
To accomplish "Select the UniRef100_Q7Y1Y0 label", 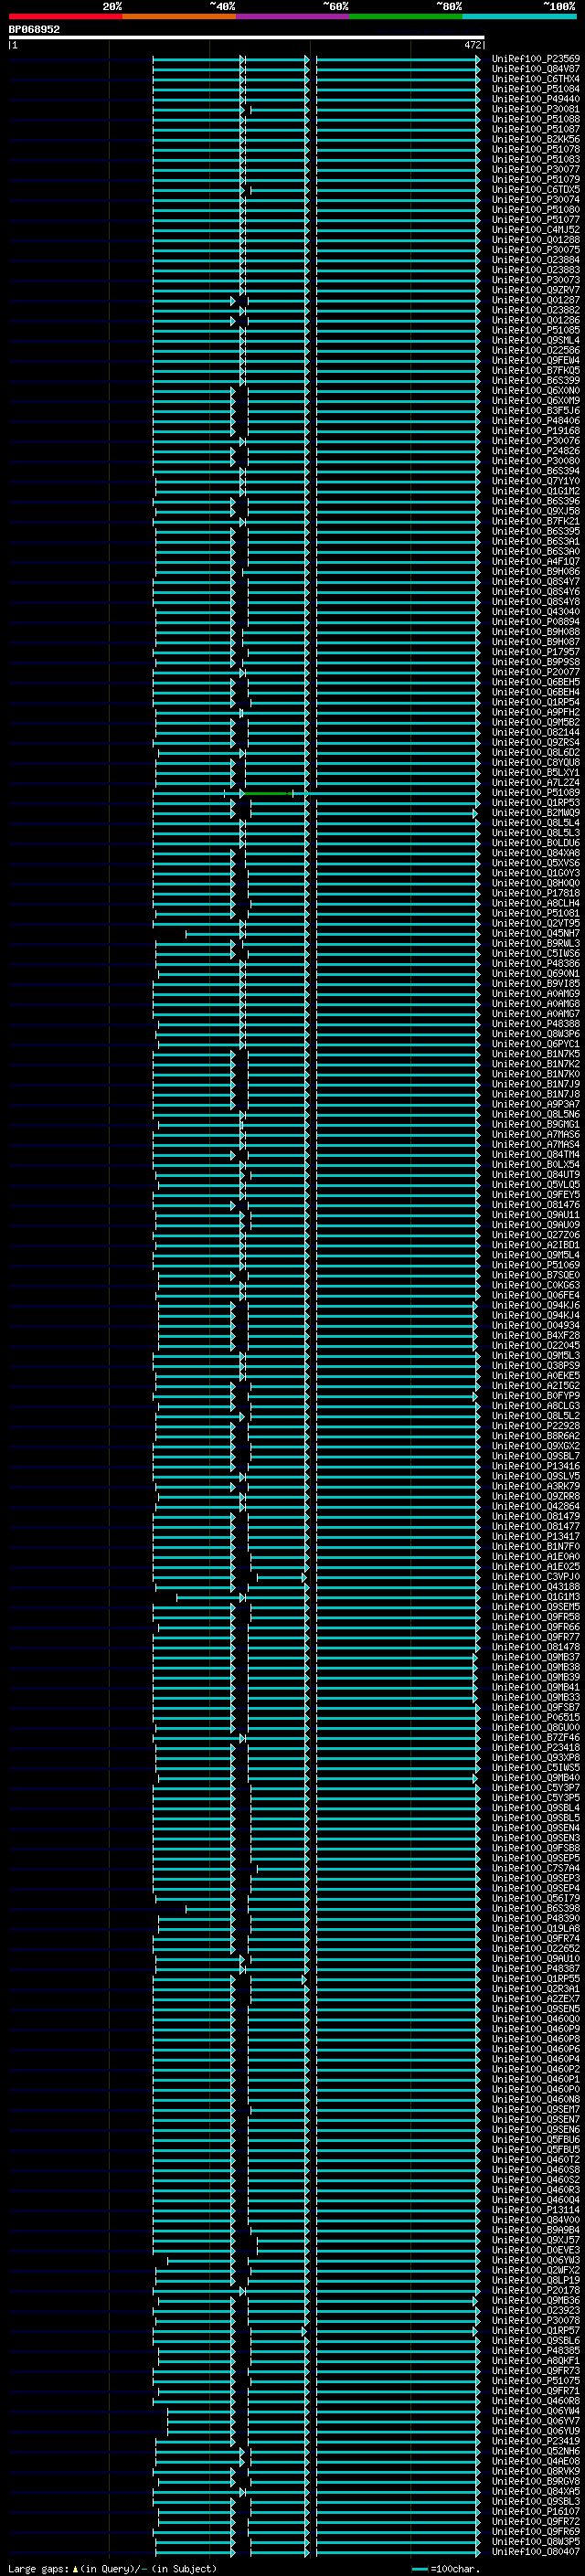I will pyautogui.click(x=536, y=481).
